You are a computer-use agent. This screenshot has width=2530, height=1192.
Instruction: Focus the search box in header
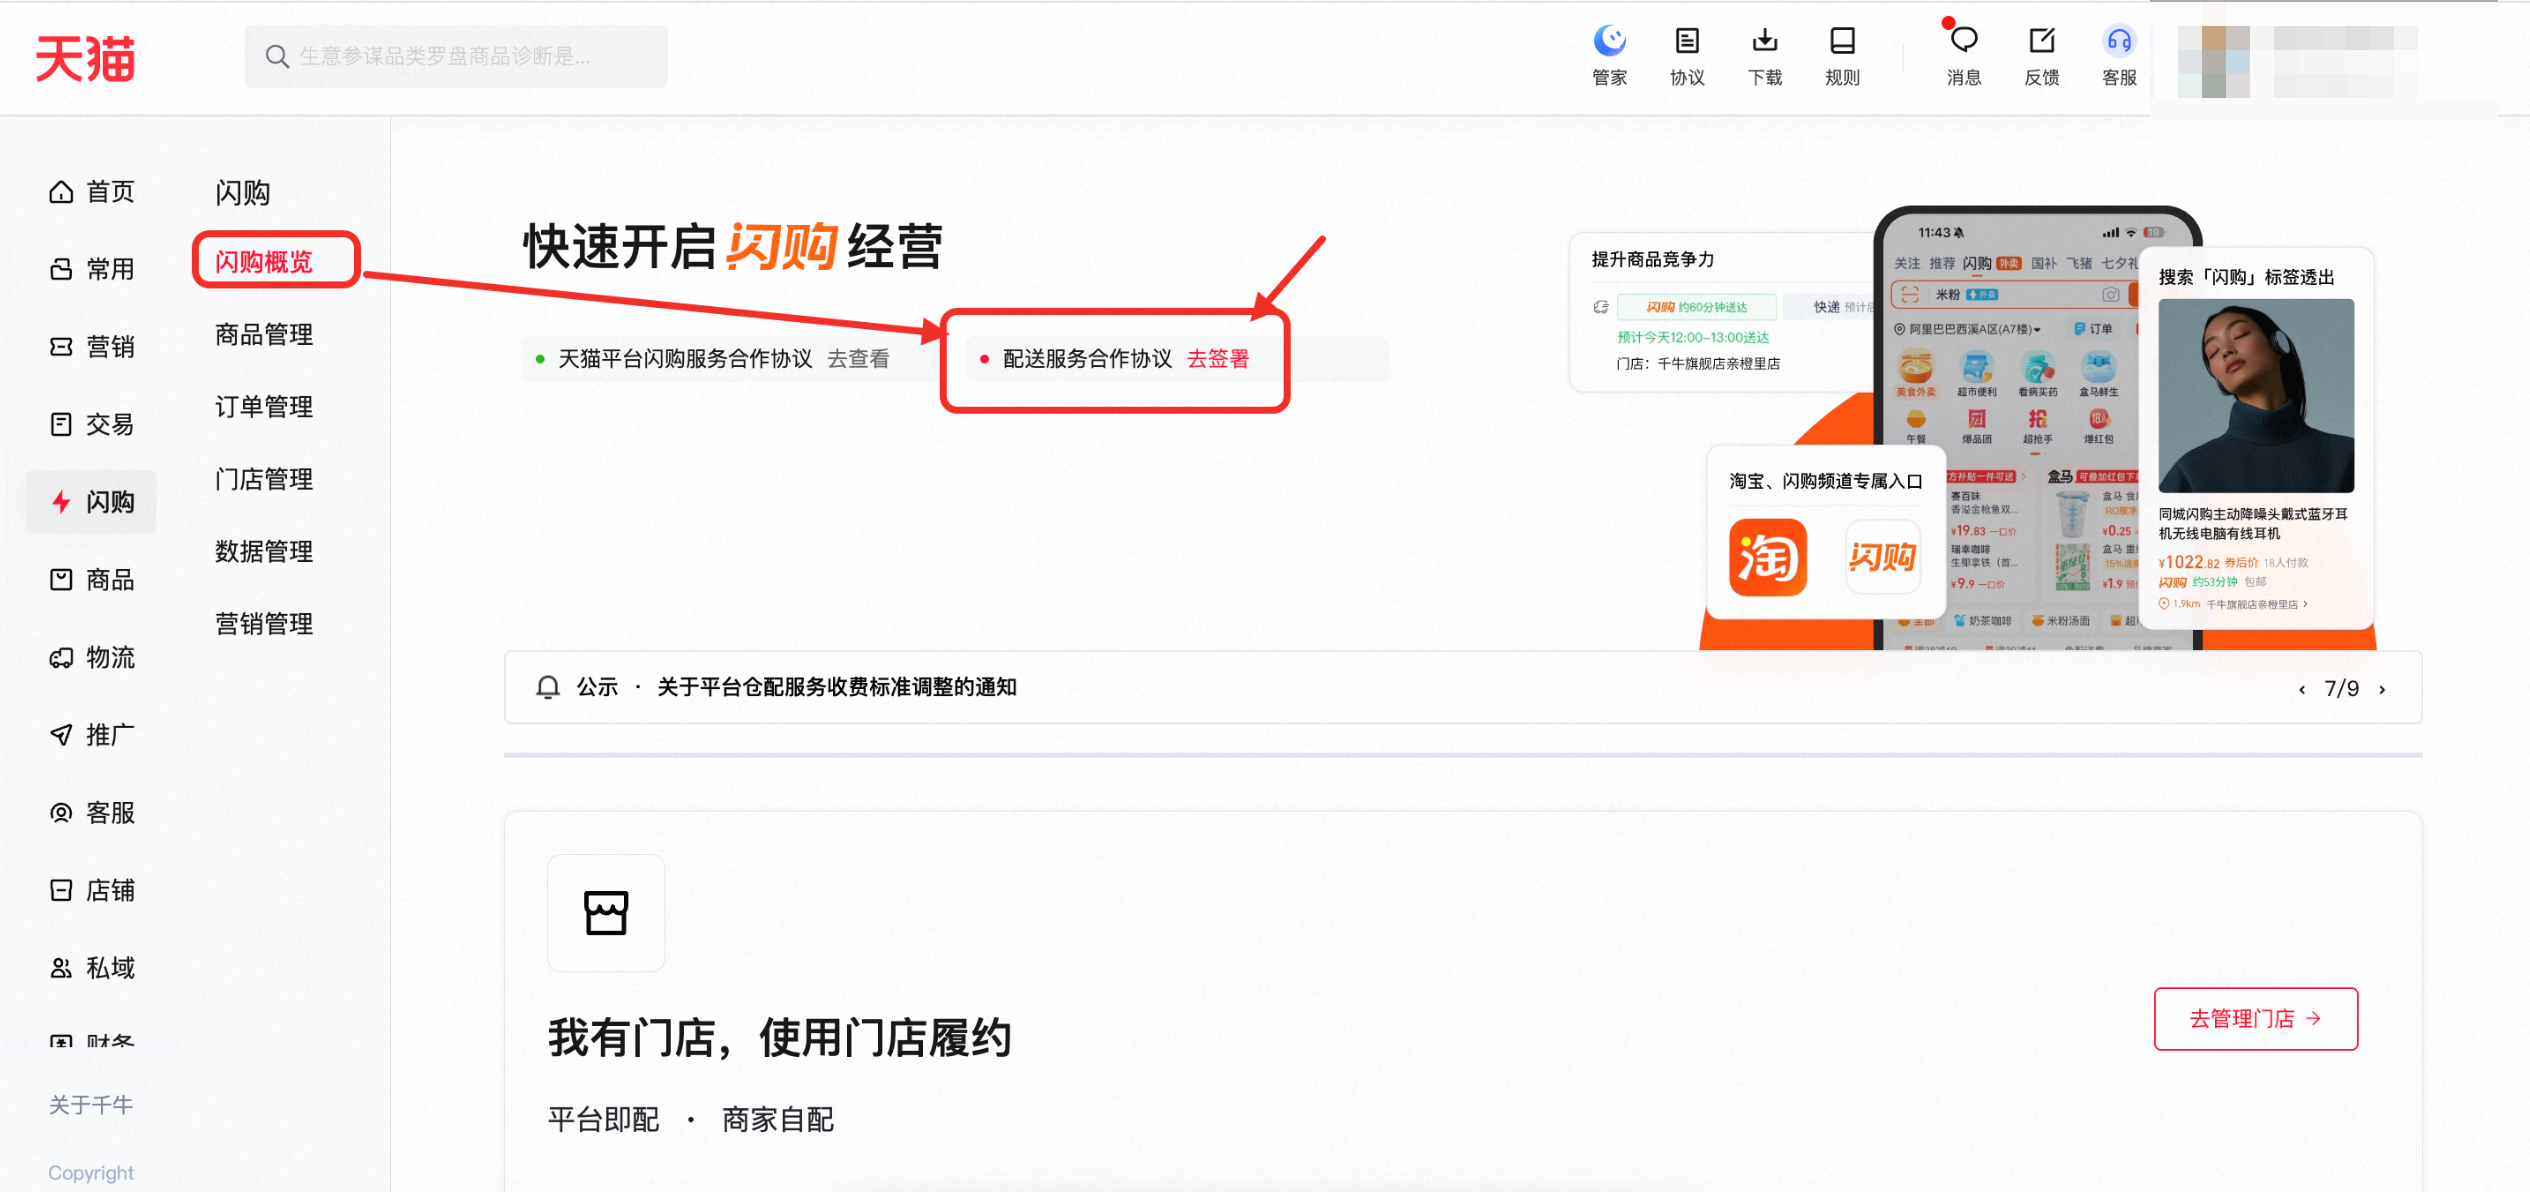point(456,56)
